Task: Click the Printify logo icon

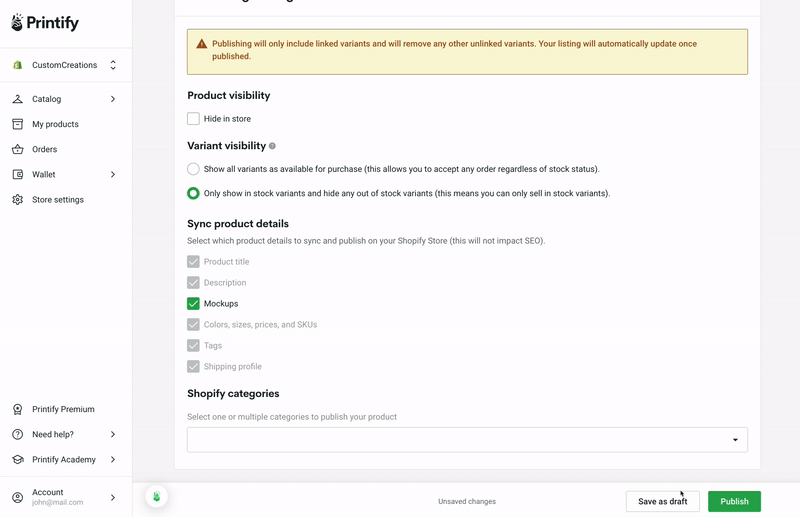Action: coord(17,22)
